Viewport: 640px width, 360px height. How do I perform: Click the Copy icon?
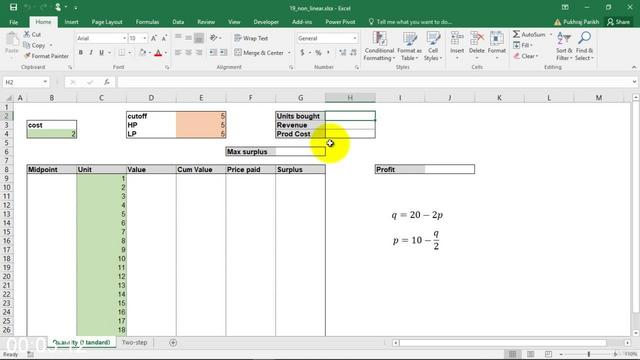pos(27,45)
